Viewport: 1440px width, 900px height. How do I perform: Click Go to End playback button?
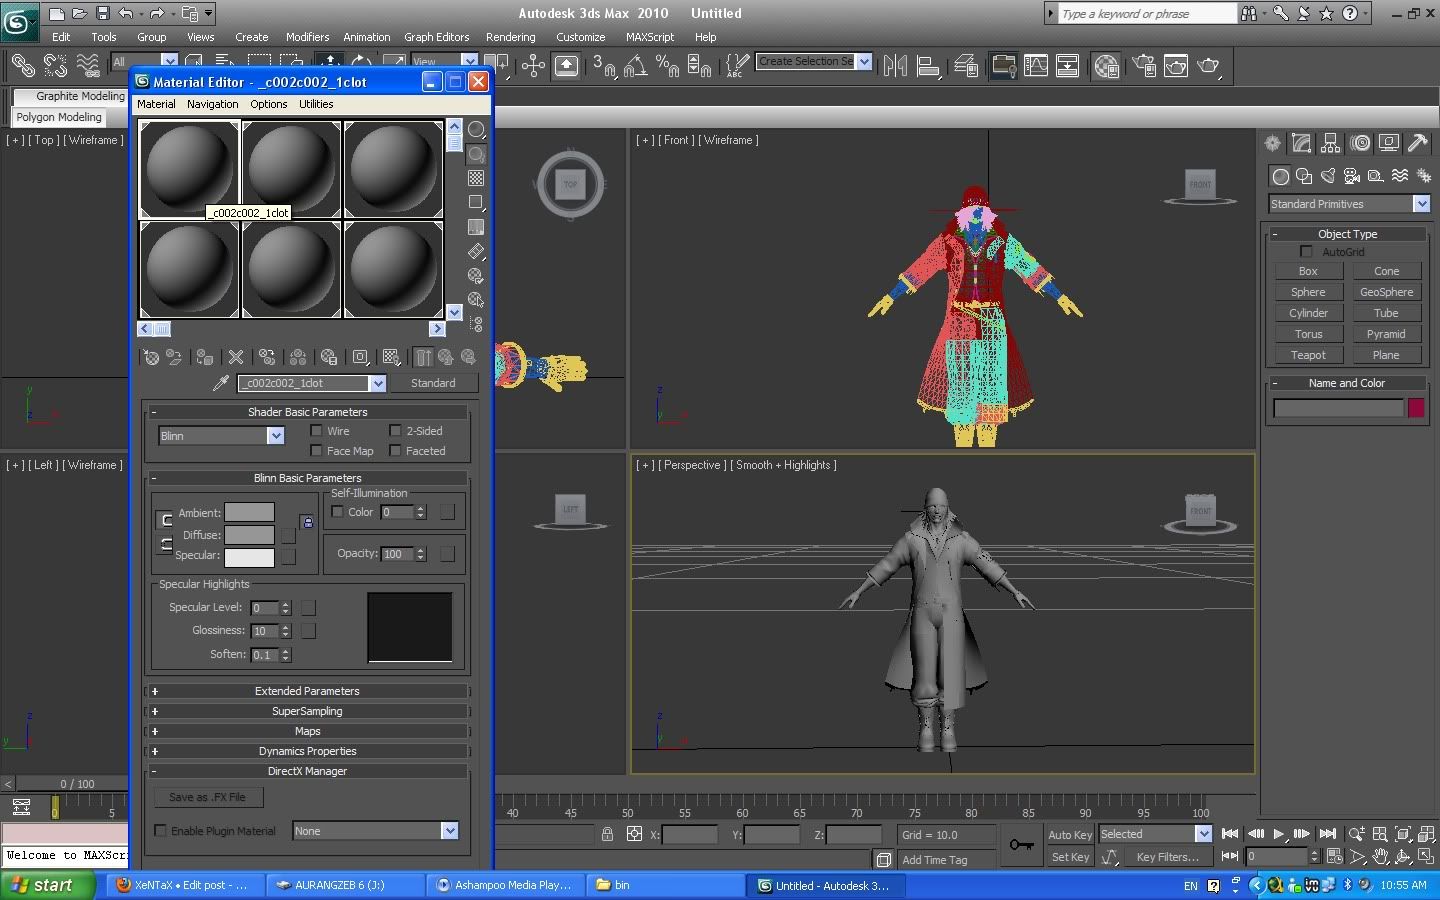pyautogui.click(x=1328, y=834)
